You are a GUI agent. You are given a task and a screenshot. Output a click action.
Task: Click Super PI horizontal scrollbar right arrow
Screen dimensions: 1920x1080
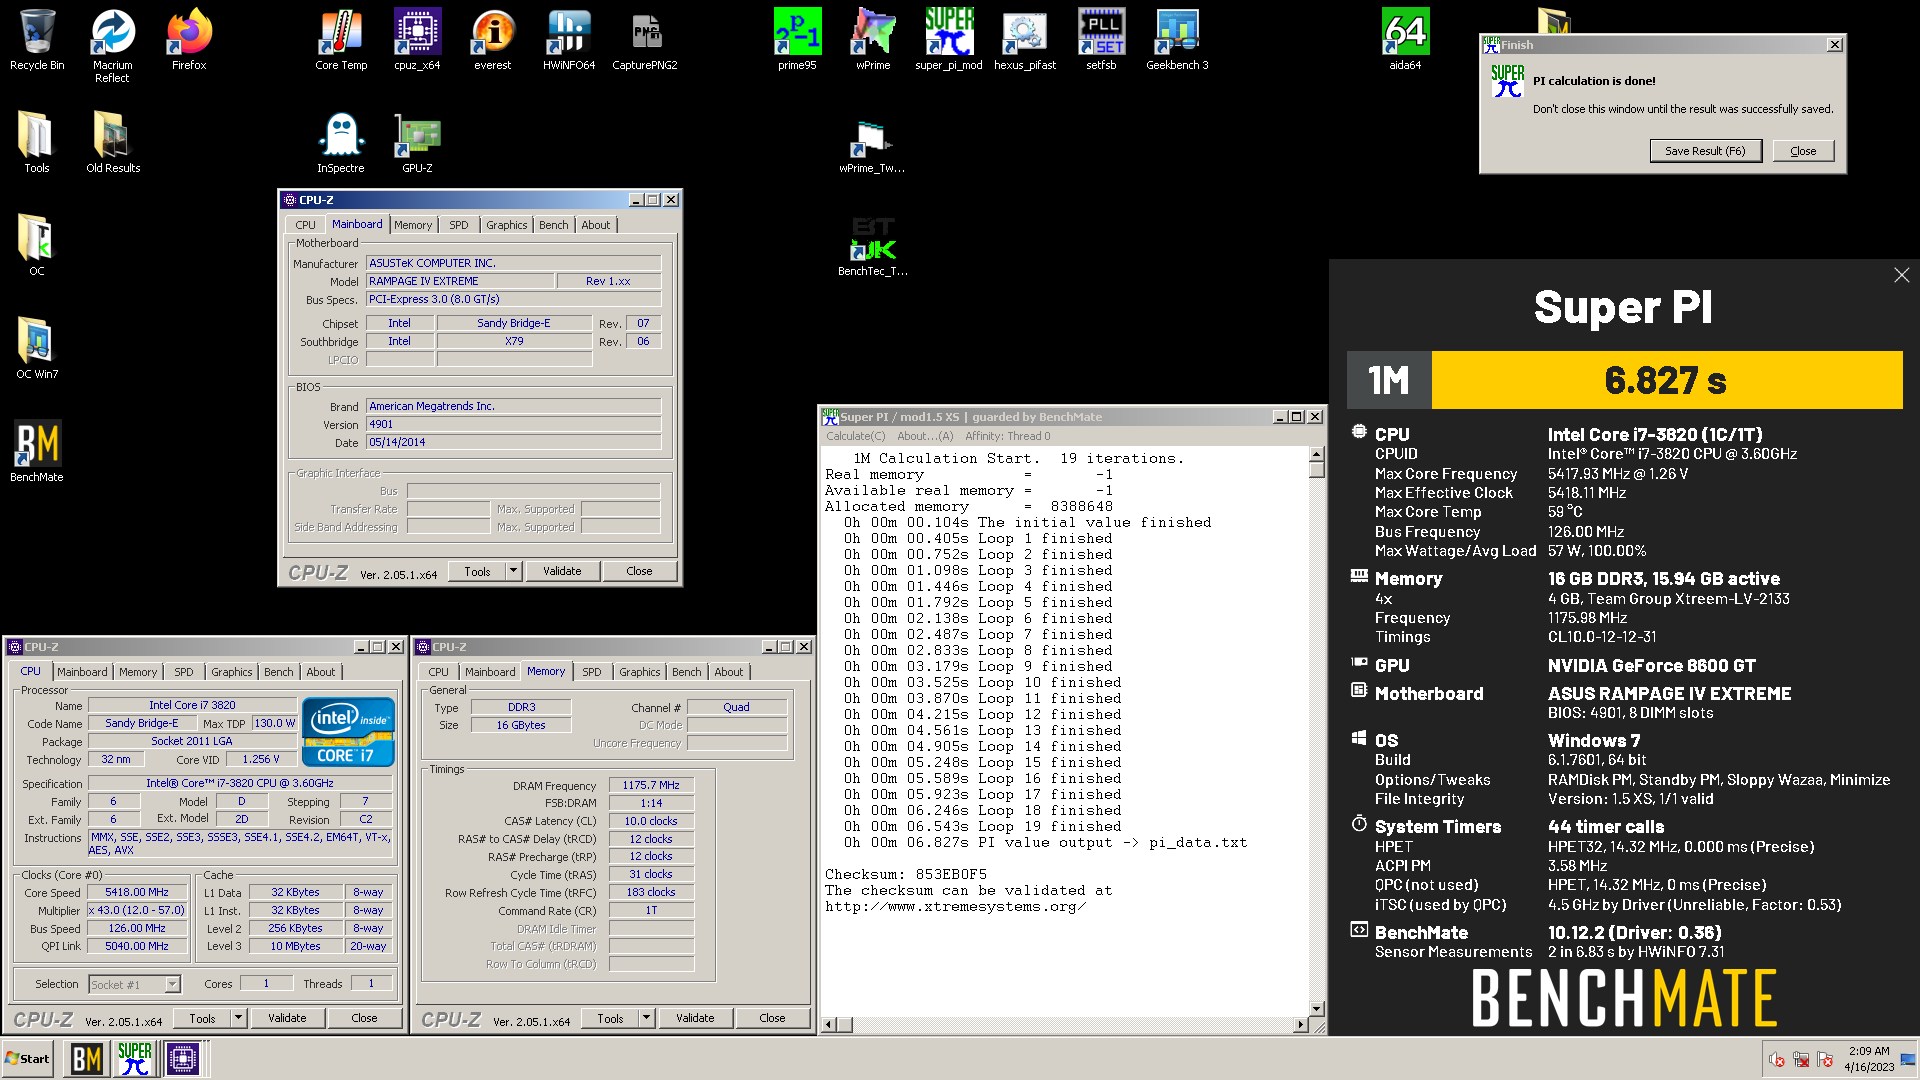coord(1300,1024)
